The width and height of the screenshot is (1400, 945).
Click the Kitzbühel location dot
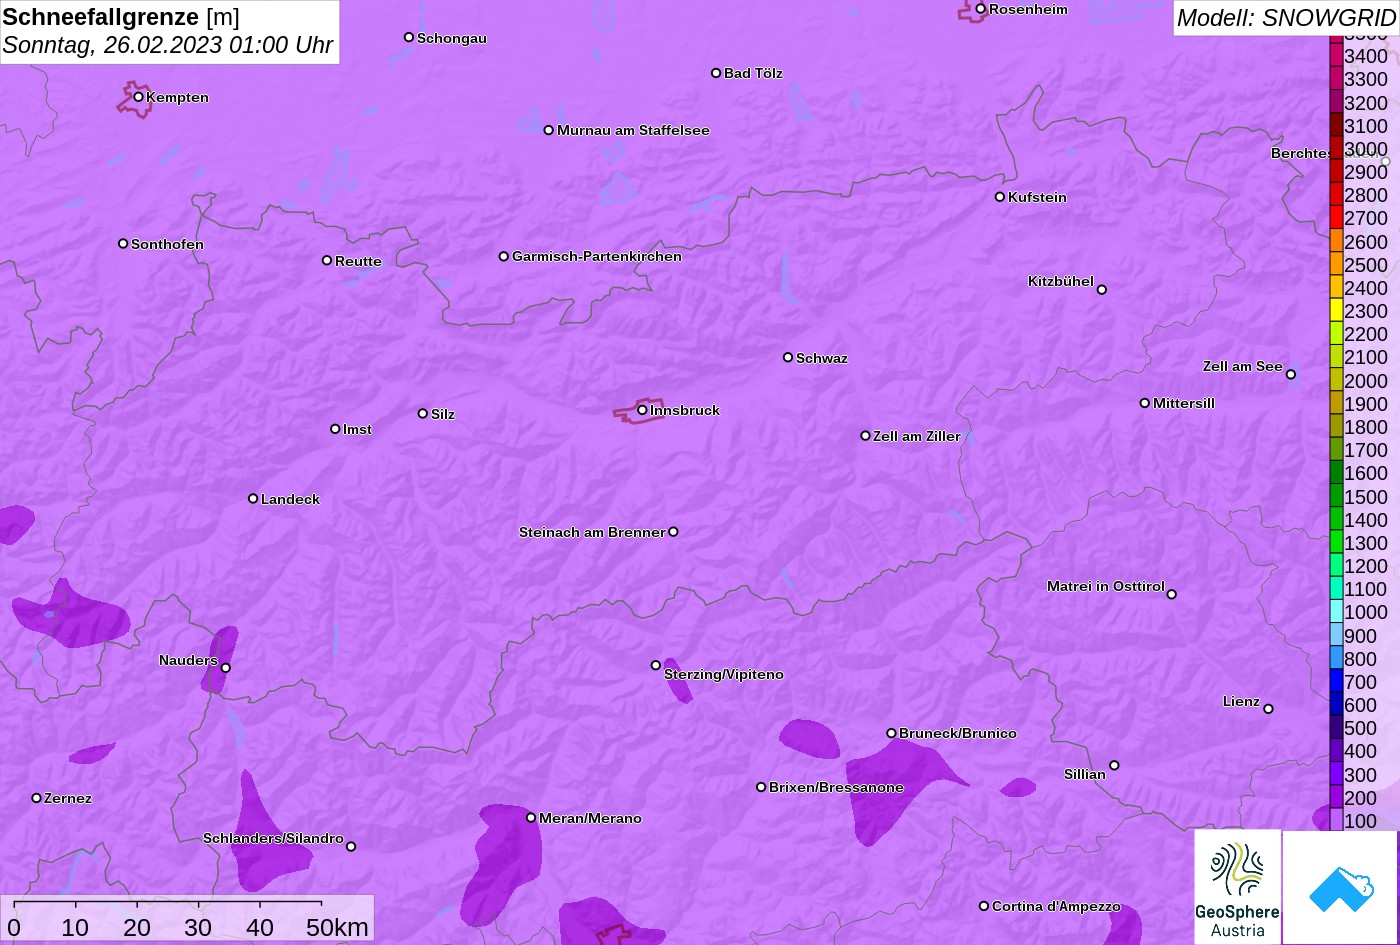pyautogui.click(x=1102, y=290)
